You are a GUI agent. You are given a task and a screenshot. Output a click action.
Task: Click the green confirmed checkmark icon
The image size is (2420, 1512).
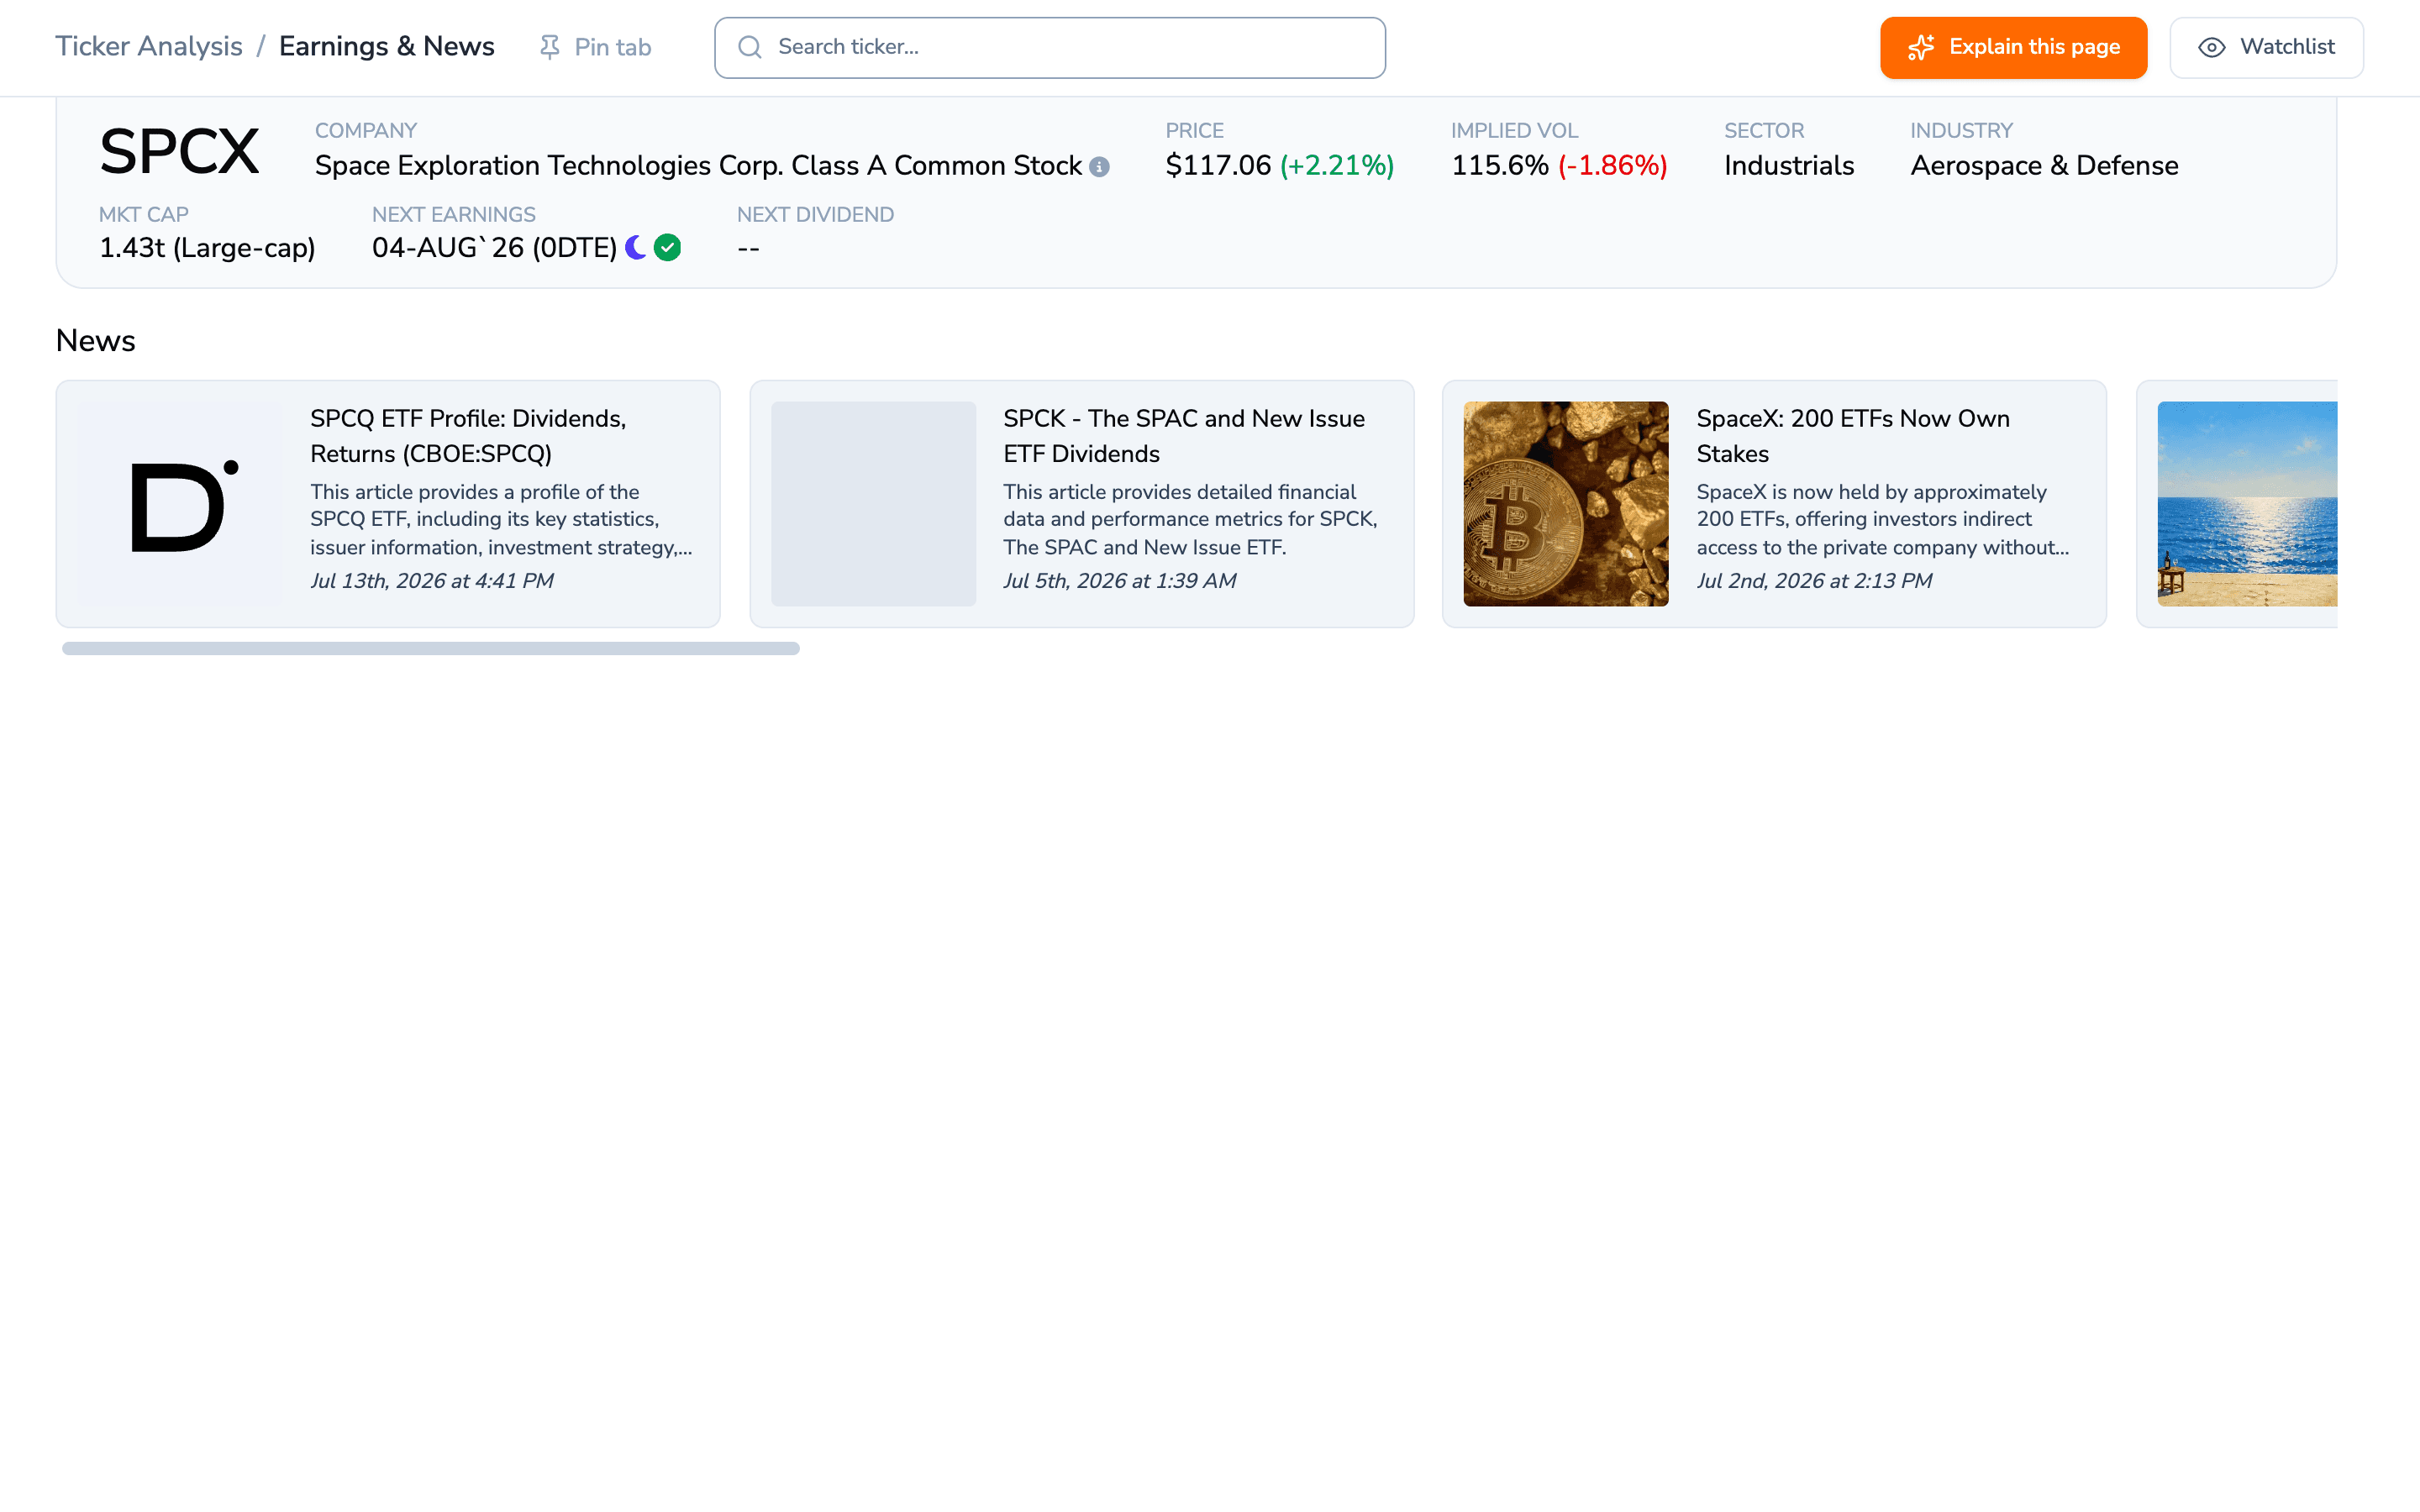[667, 247]
